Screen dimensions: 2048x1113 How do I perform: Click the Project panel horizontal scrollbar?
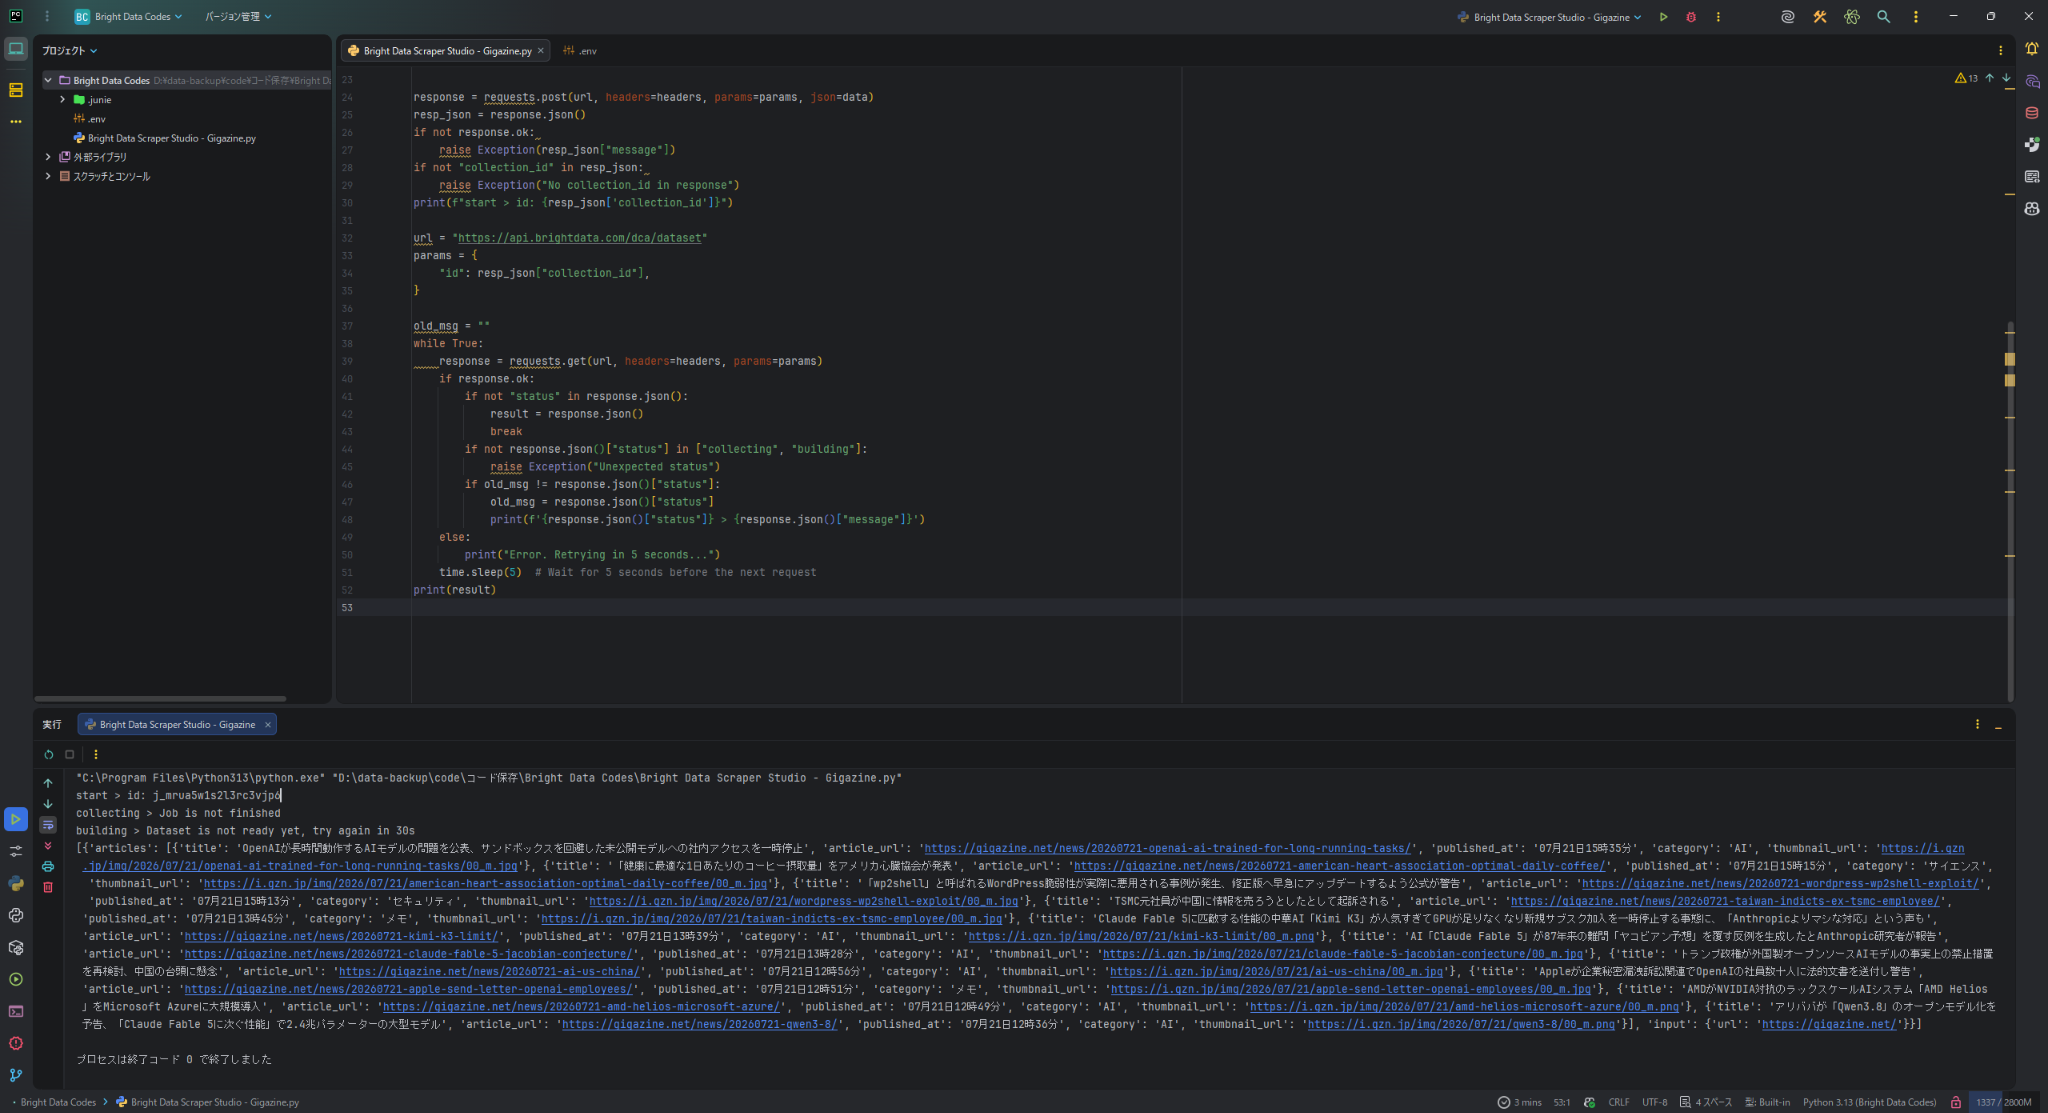(x=160, y=698)
